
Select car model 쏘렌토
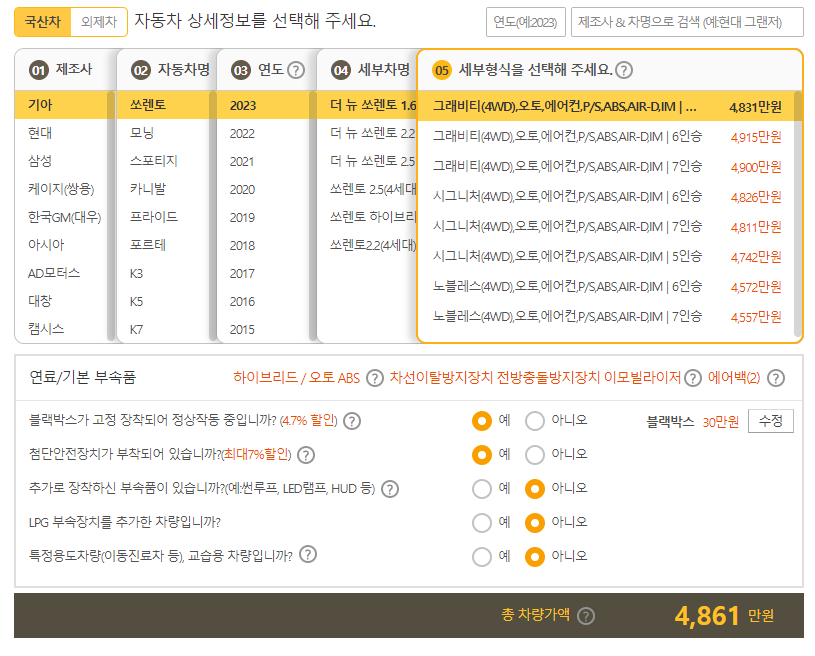point(163,105)
